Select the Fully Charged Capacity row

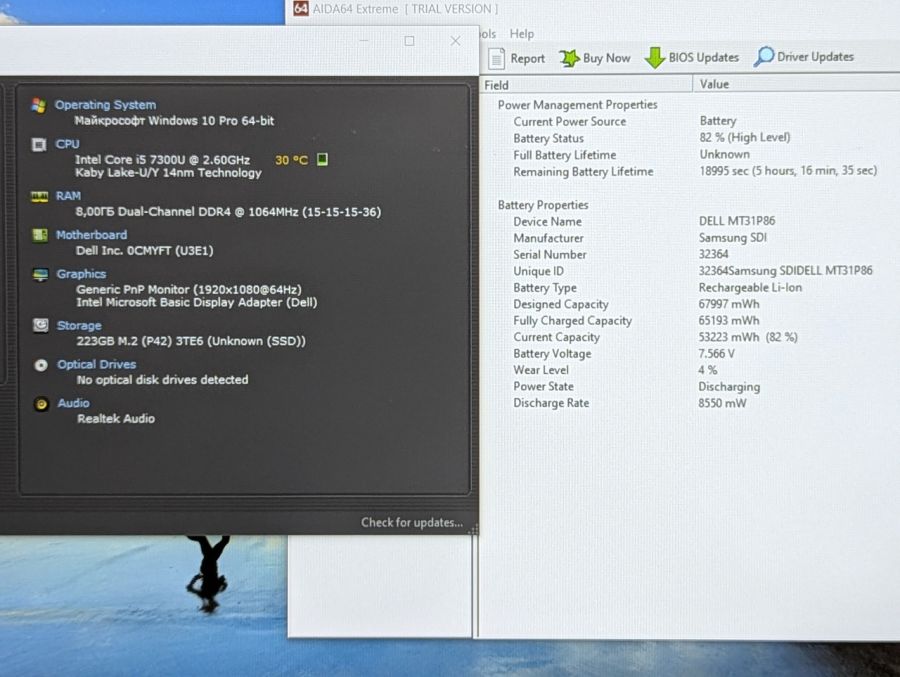point(689,320)
